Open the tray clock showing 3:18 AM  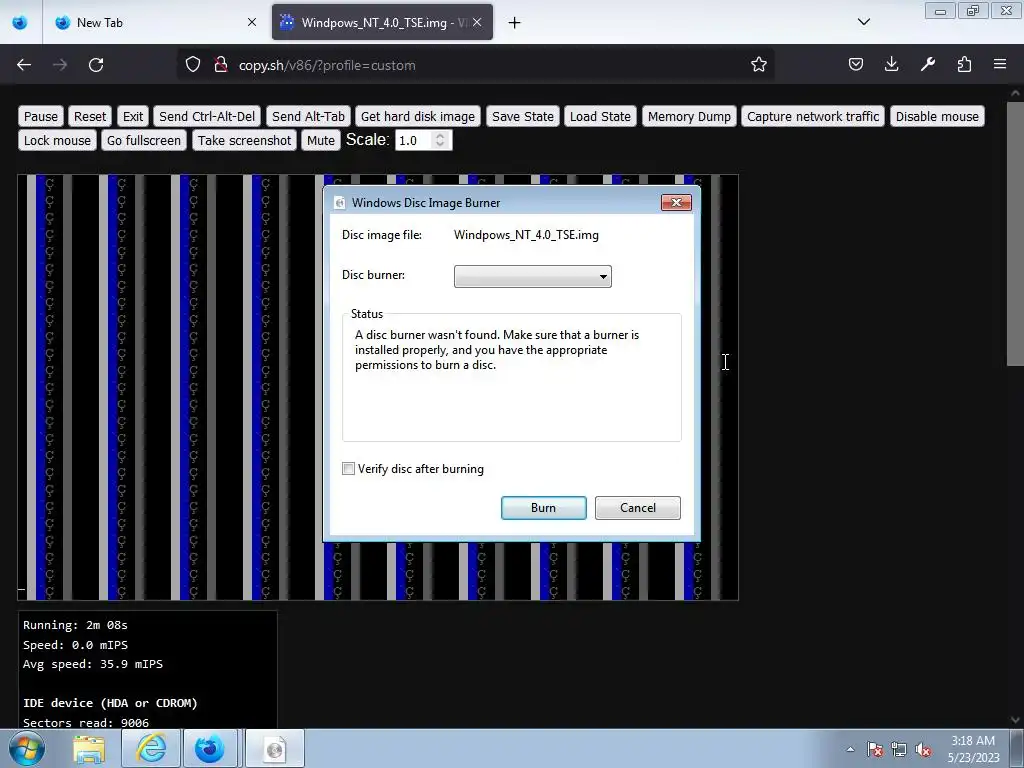pos(973,749)
